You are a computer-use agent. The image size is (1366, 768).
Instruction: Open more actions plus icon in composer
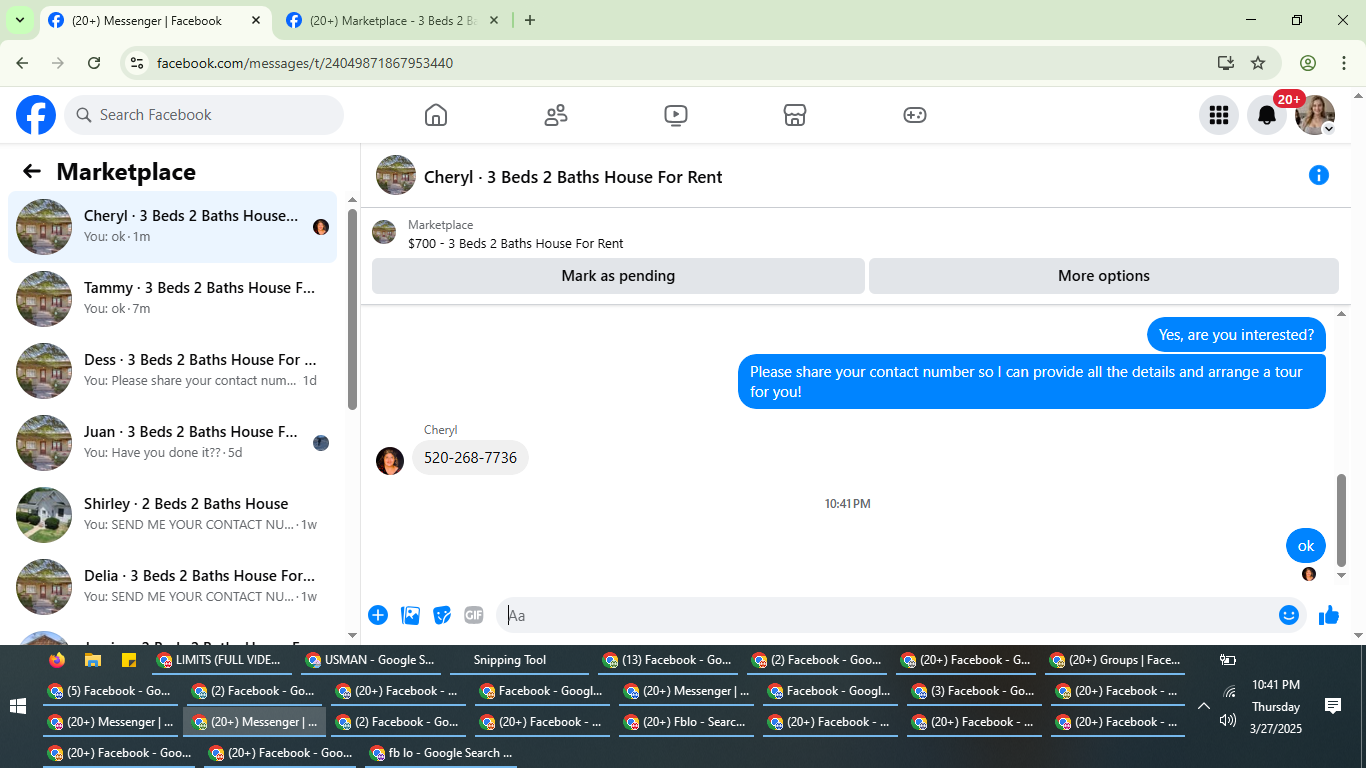click(378, 615)
